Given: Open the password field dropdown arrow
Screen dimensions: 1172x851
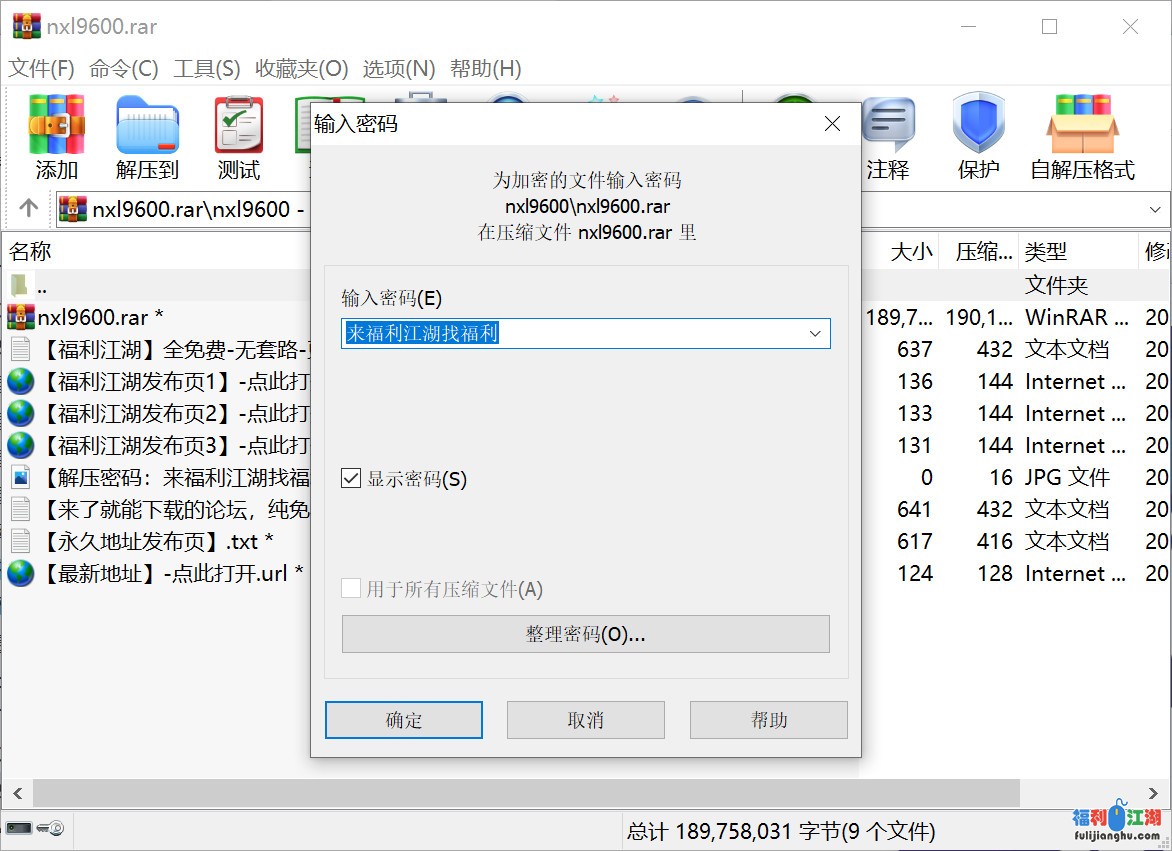Looking at the screenshot, I should pyautogui.click(x=815, y=334).
